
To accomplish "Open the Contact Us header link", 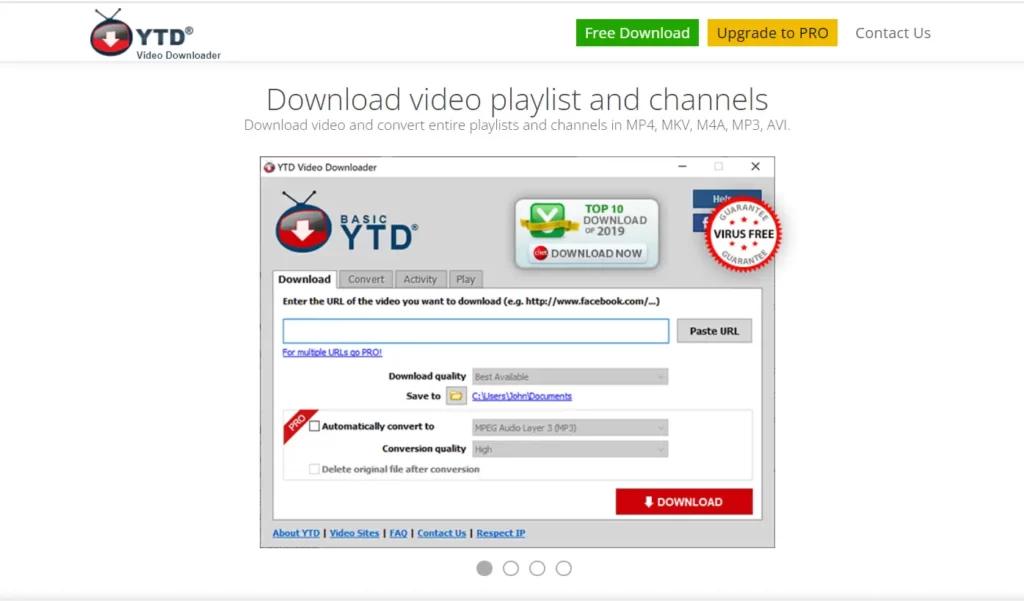I will [x=893, y=33].
